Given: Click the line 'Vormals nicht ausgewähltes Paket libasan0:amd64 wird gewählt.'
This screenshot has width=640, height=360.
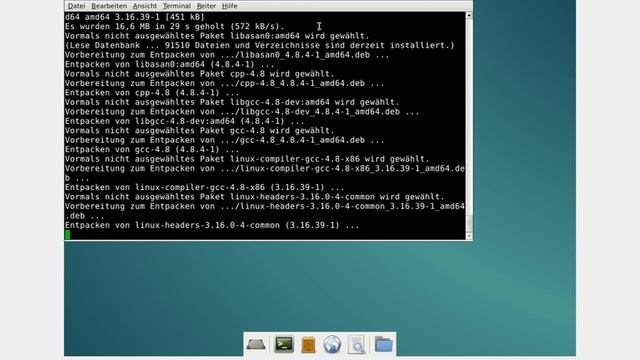Looking at the screenshot, I should (x=217, y=36).
